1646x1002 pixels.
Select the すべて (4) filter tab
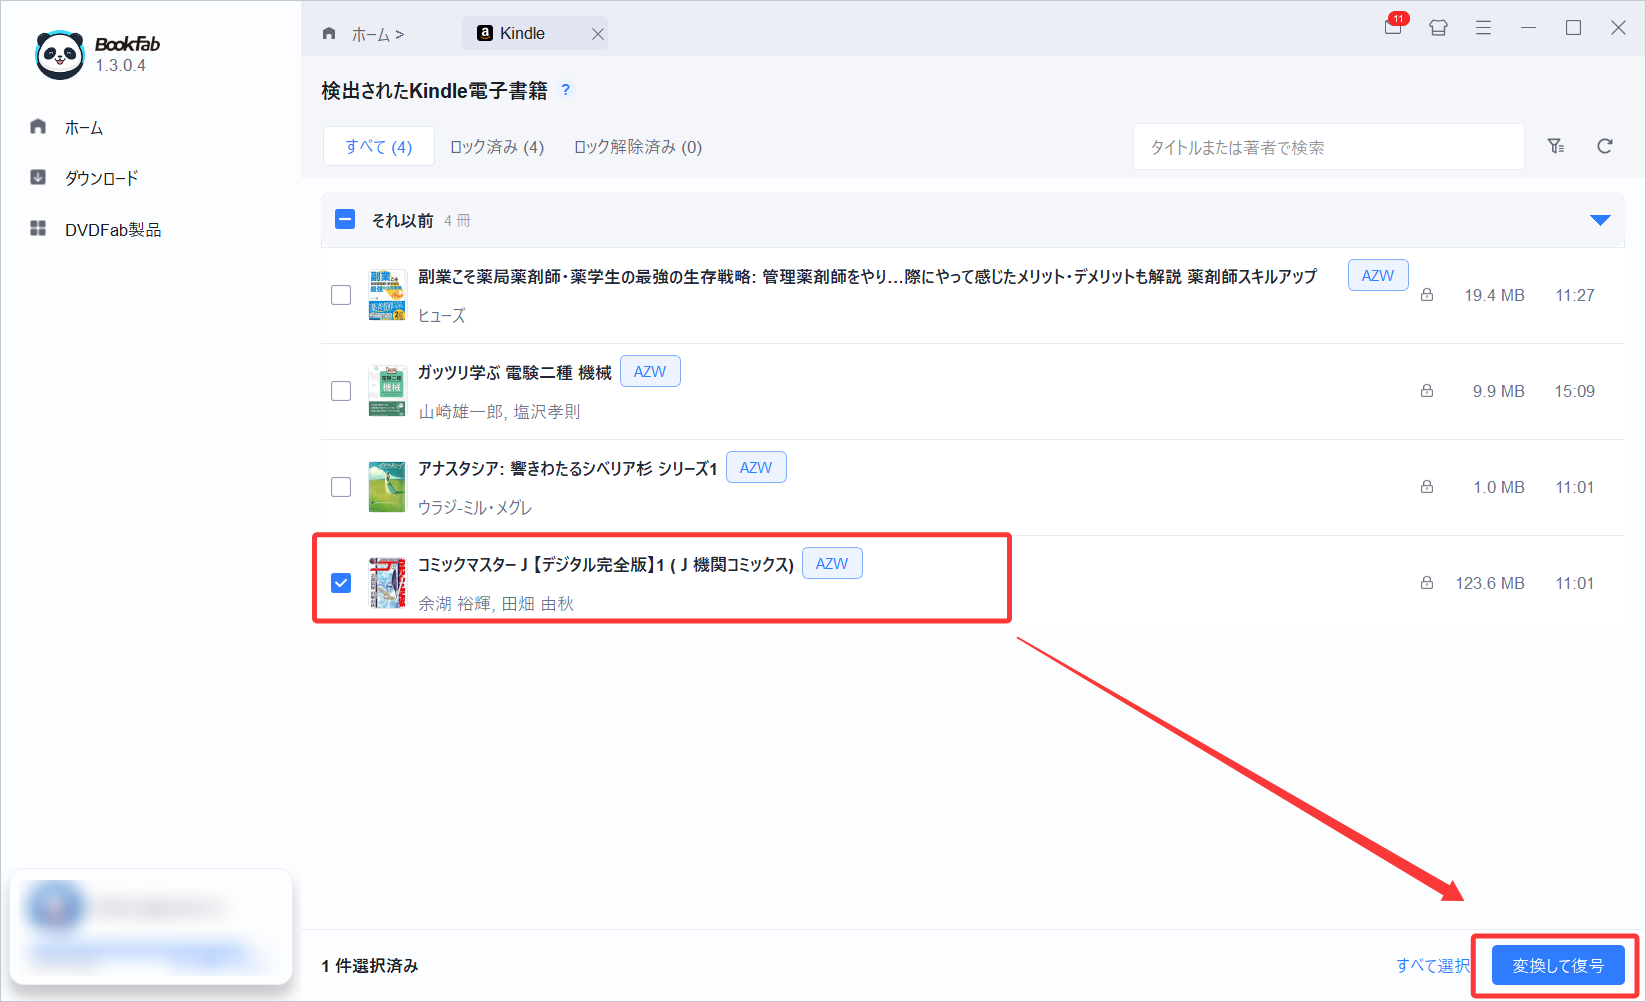(x=379, y=146)
